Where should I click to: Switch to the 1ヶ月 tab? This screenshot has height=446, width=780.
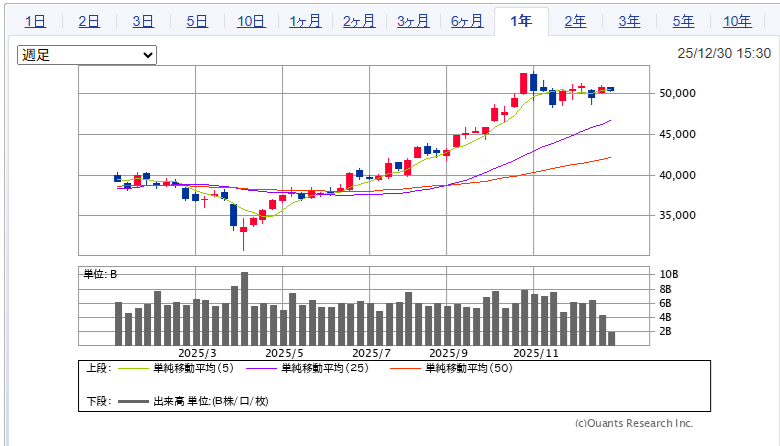coord(305,21)
